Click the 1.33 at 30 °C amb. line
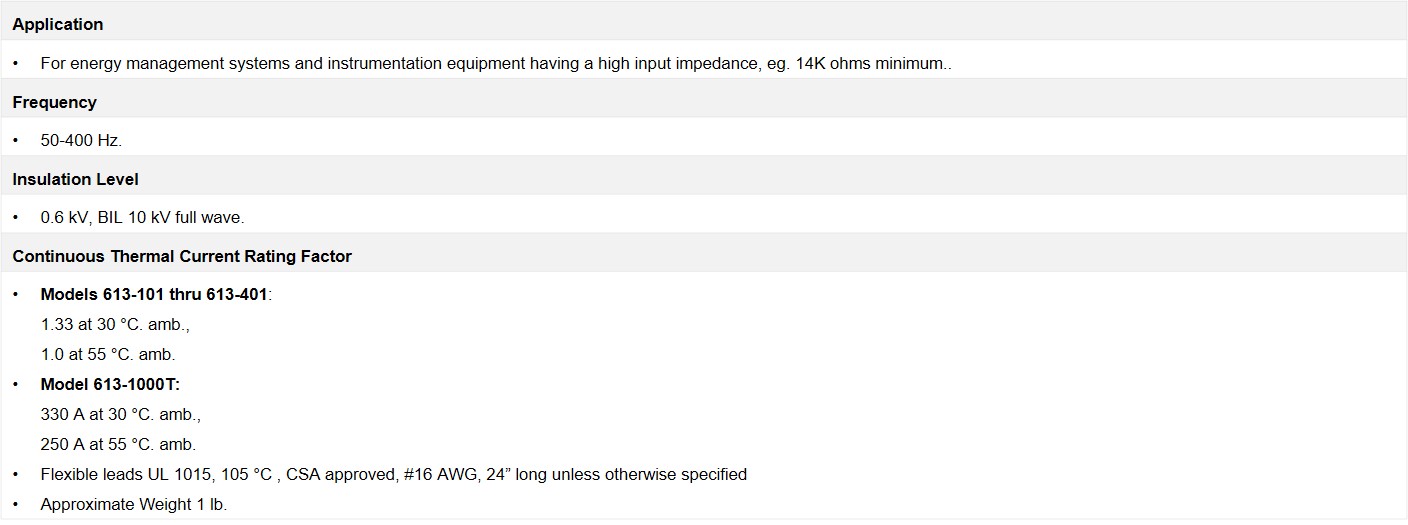Viewport: 1408px width, 525px height. 115,324
